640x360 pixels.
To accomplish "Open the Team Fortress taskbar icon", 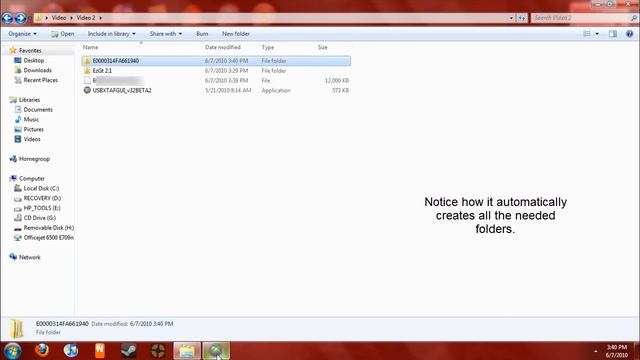I will tap(158, 351).
